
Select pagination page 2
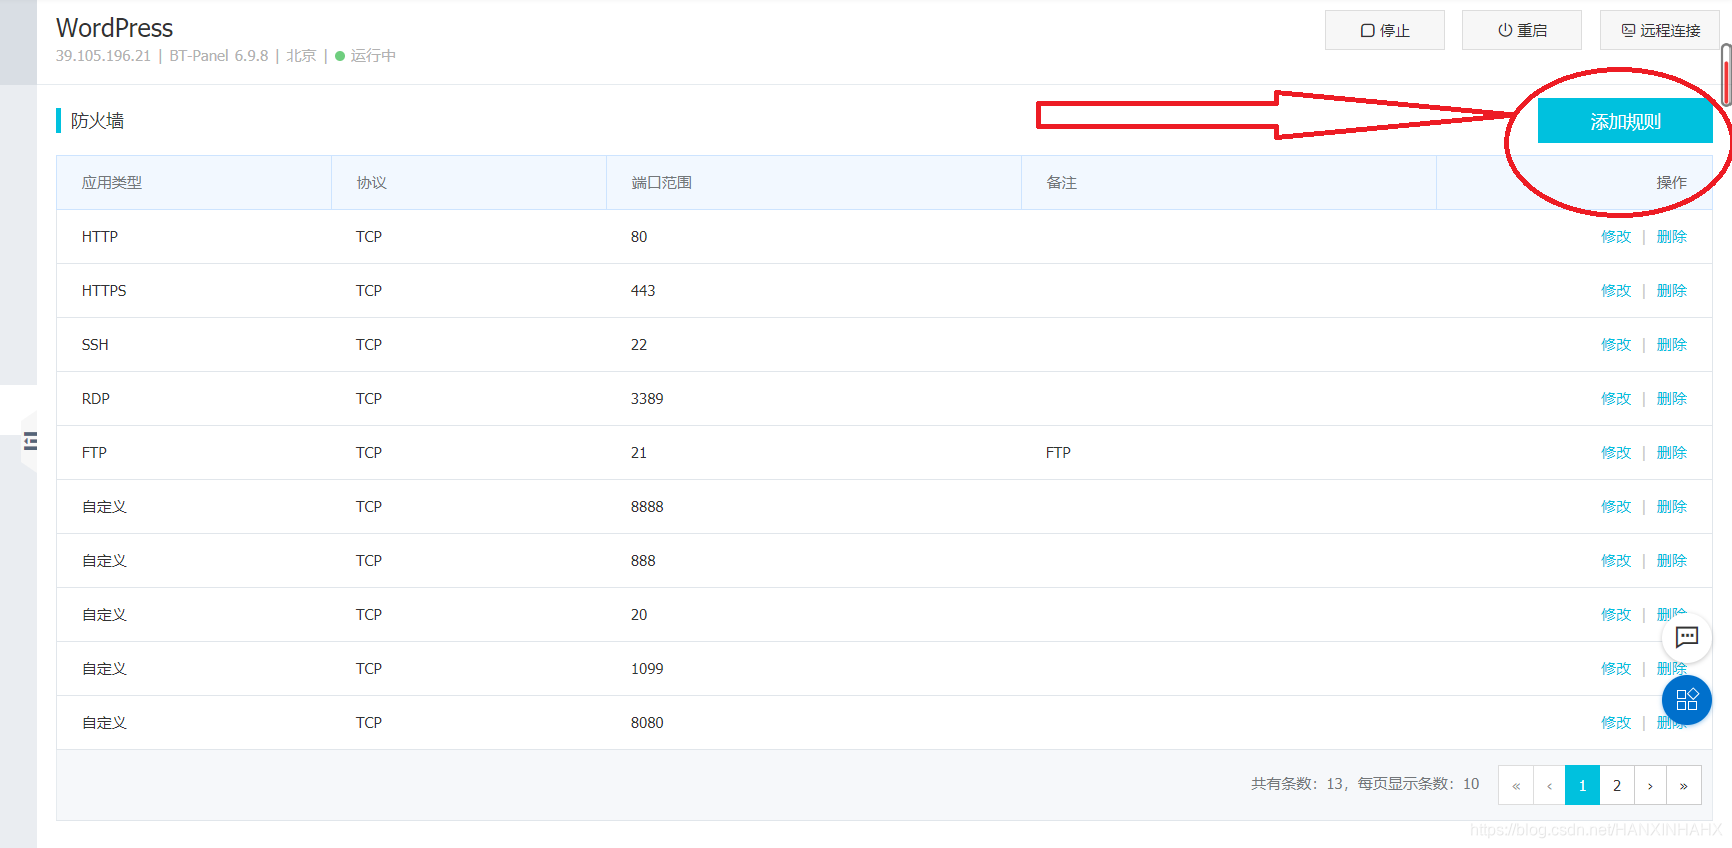[x=1617, y=785]
